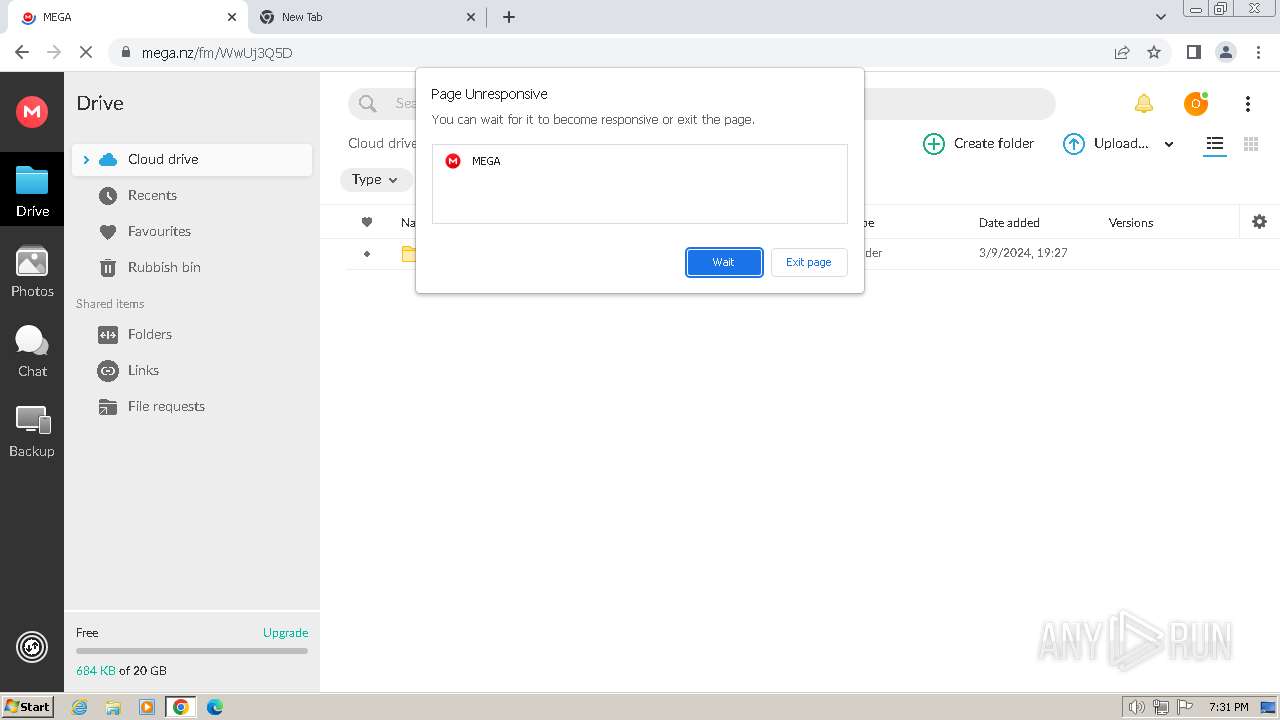Click the Wait button in dialog

[x=724, y=262]
